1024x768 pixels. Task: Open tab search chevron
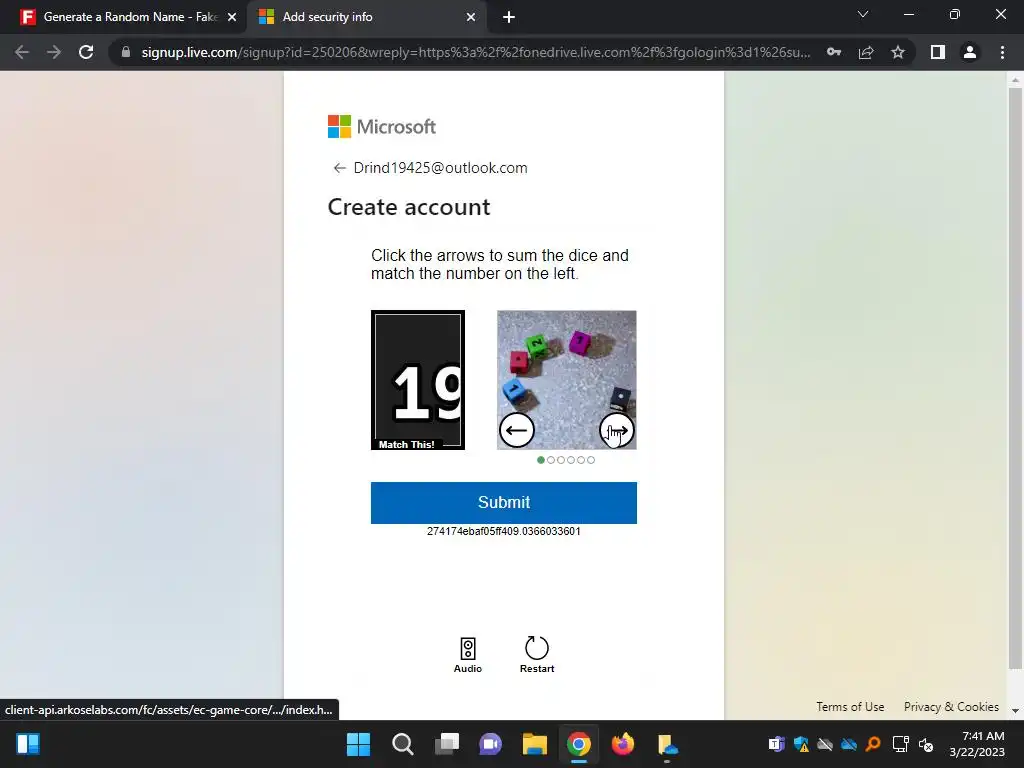coord(863,14)
